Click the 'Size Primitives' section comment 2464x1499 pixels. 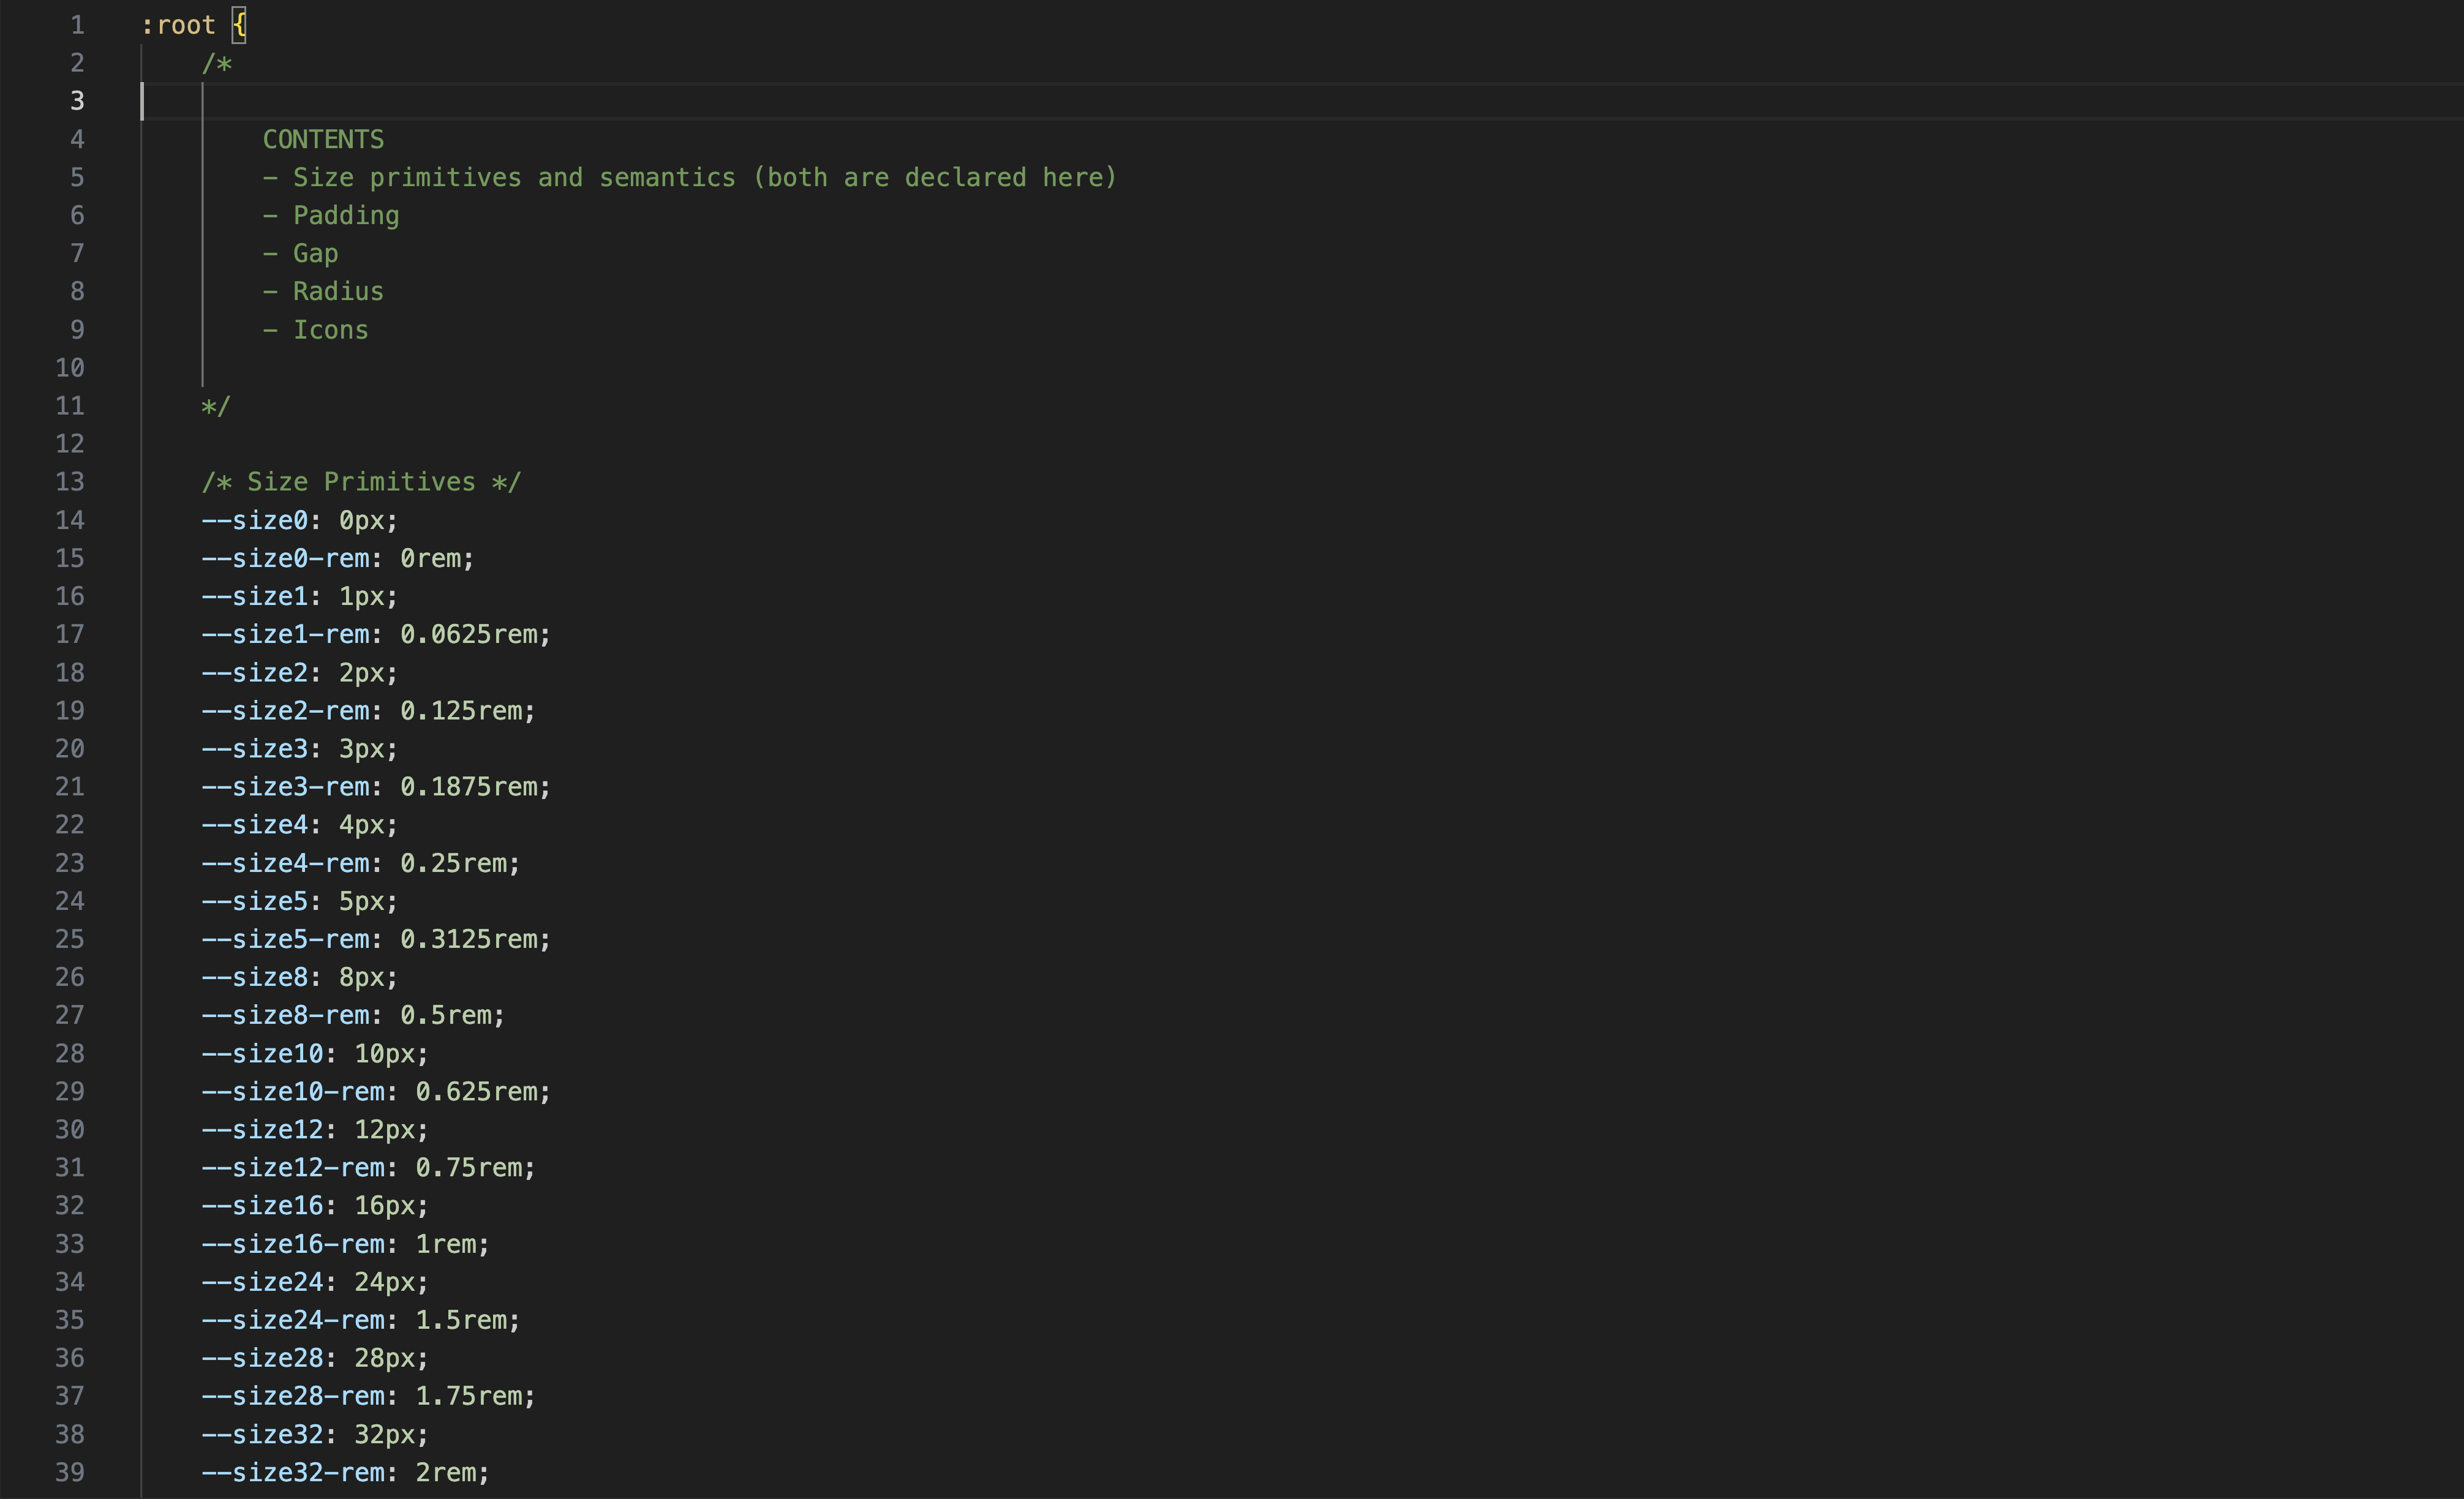[361, 482]
